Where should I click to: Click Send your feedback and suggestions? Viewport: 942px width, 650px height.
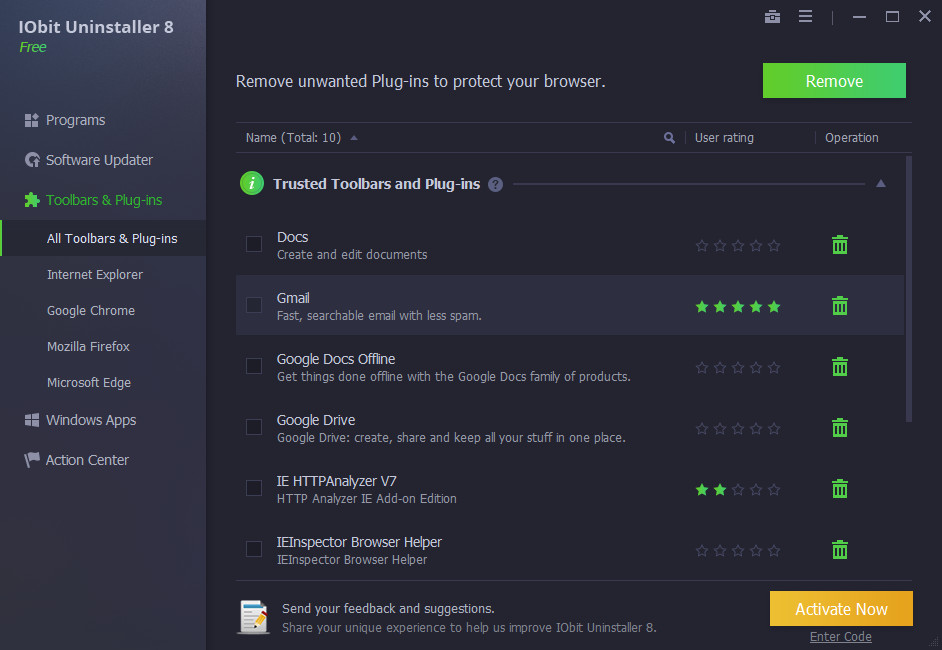(388, 609)
